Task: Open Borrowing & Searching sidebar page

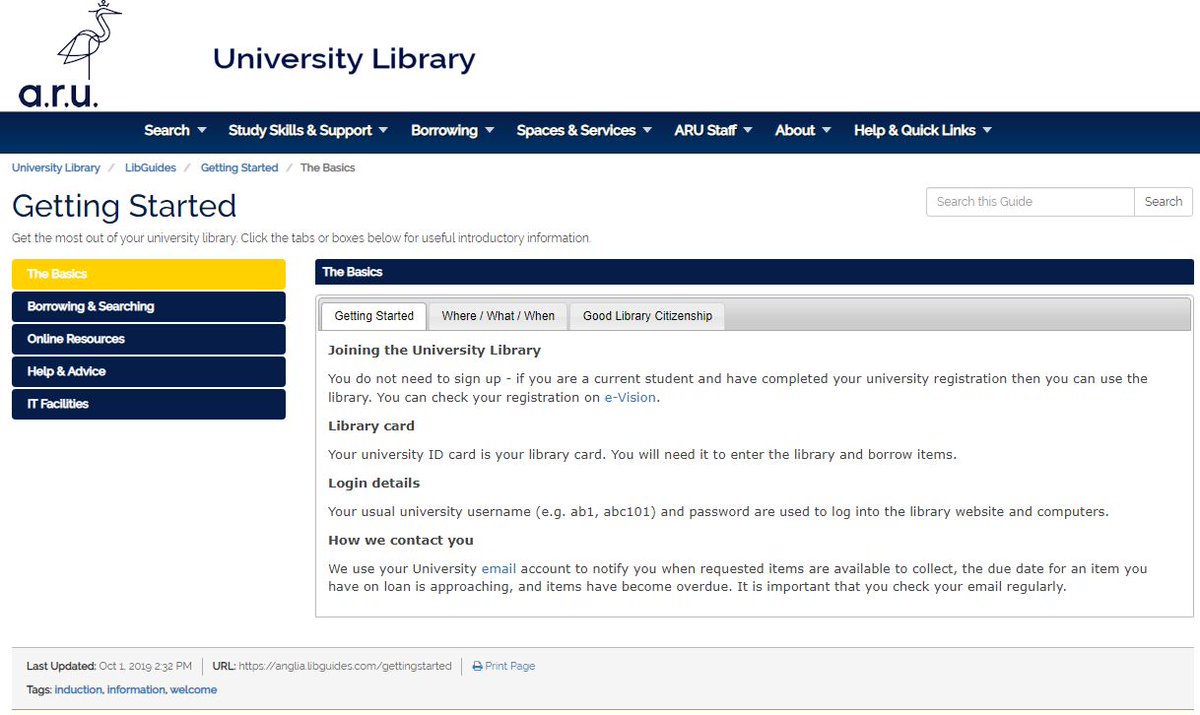Action: [148, 307]
